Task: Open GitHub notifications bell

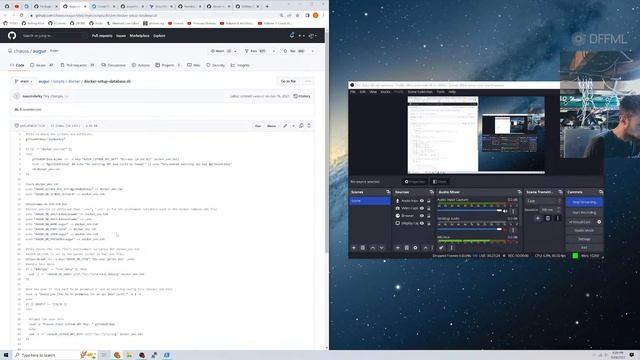Action: click(x=292, y=36)
